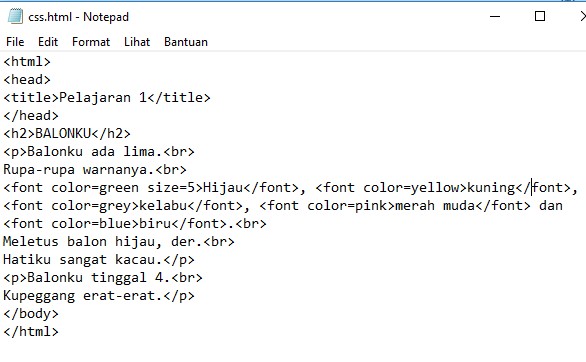Click the text merah muda
This screenshot has width=586, height=362.
coord(435,205)
